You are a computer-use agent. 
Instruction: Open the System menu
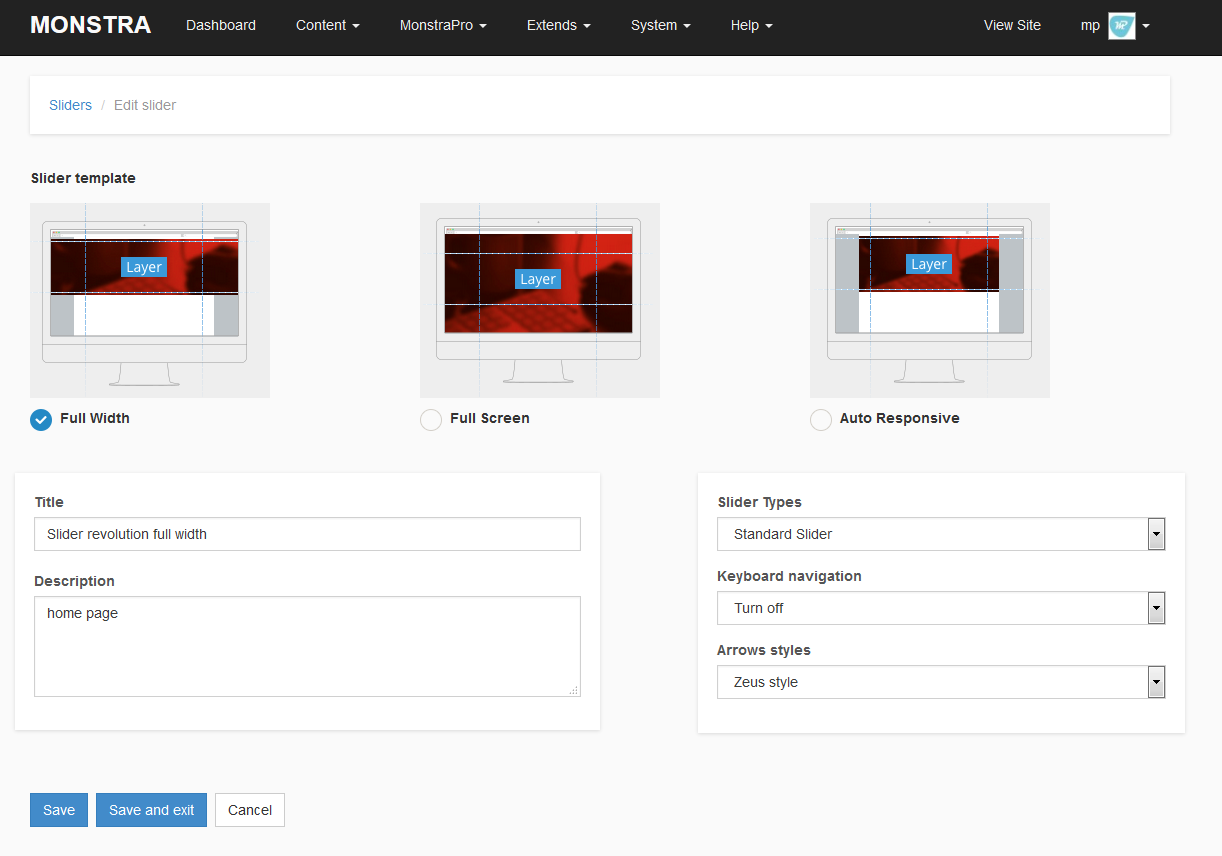point(660,25)
